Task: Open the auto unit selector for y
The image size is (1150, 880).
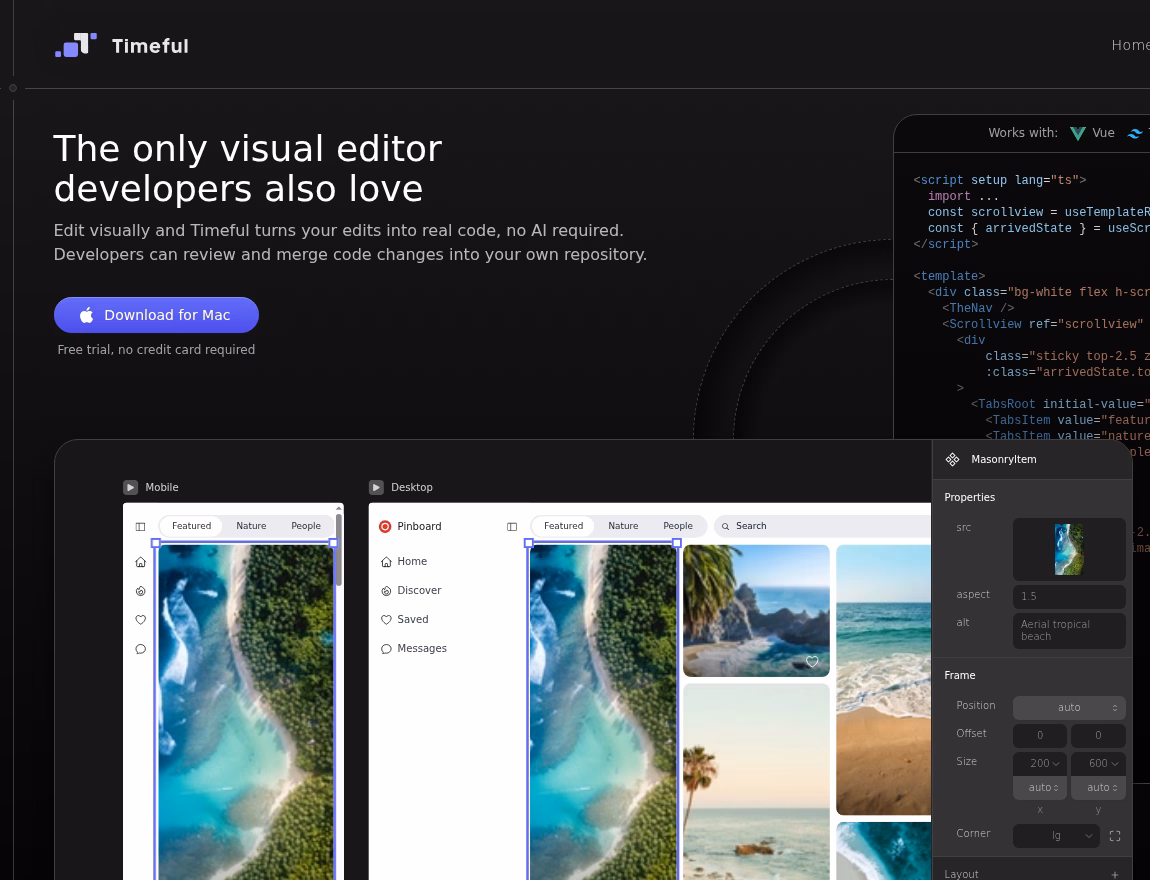Action: tap(1098, 788)
